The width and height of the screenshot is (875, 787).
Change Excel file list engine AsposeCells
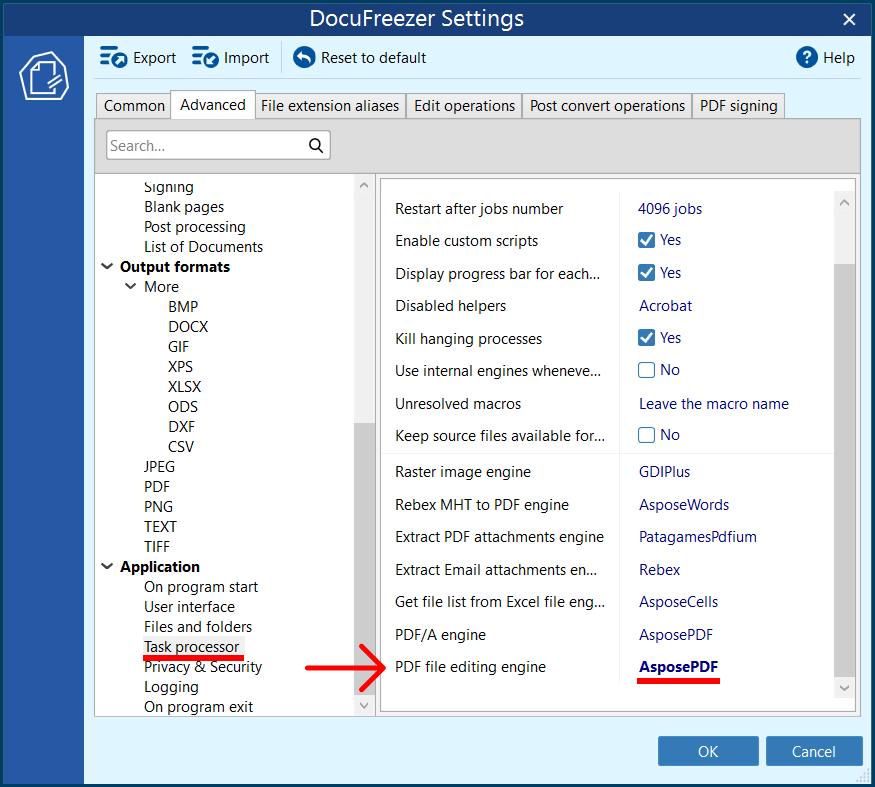tap(678, 602)
